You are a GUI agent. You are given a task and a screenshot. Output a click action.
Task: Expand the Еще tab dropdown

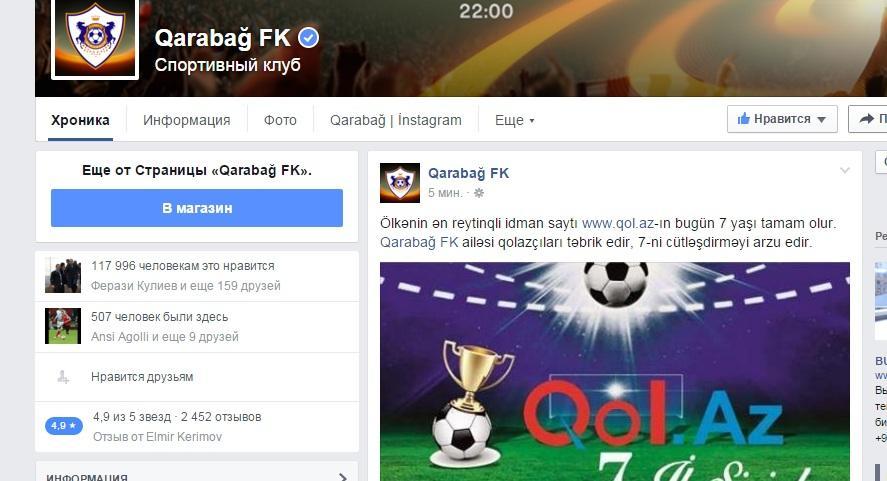point(514,120)
